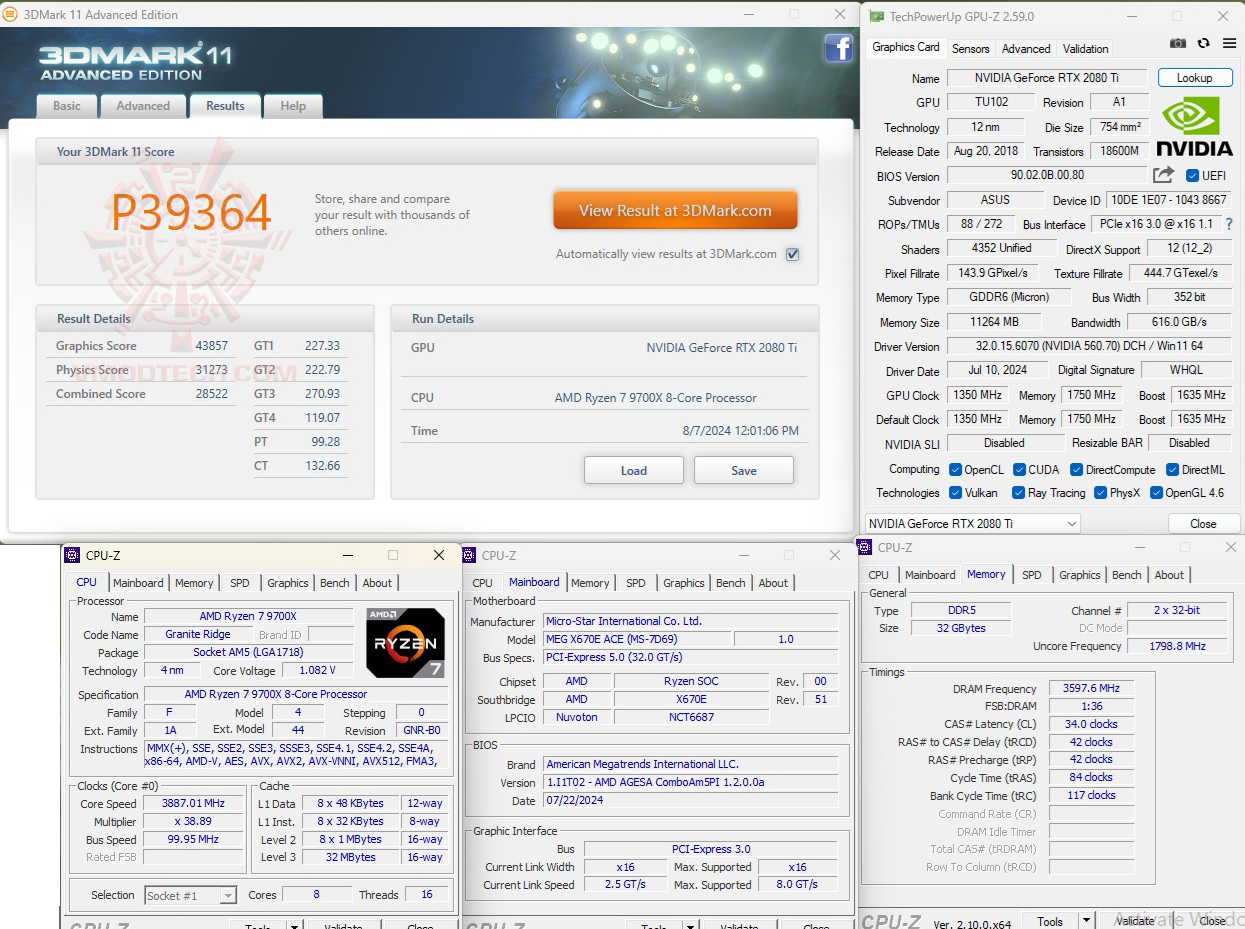Click CAS# Latency value 34.0 clocks
Image resolution: width=1245 pixels, height=929 pixels.
(1091, 724)
